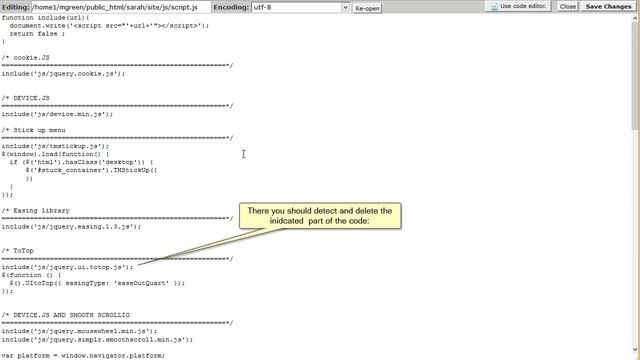This screenshot has height=360, width=640.
Task: Click line 'var platform = window.navigator.platform;'
Action: tap(83, 356)
